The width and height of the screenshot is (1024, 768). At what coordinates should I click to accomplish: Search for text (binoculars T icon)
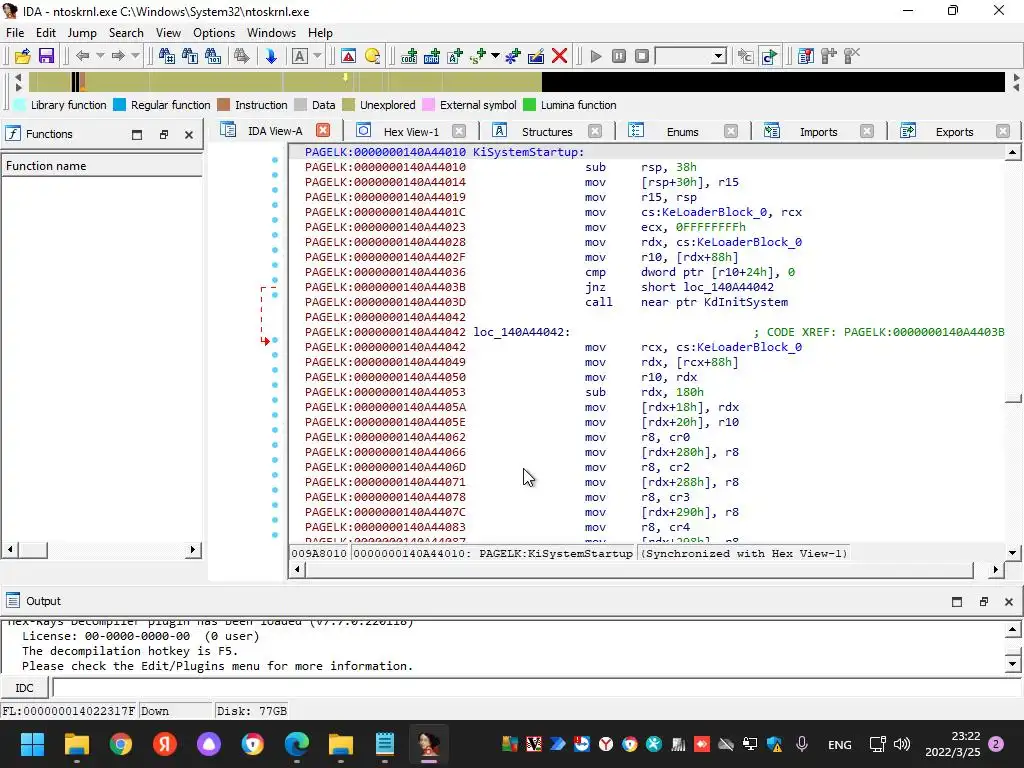point(190,56)
